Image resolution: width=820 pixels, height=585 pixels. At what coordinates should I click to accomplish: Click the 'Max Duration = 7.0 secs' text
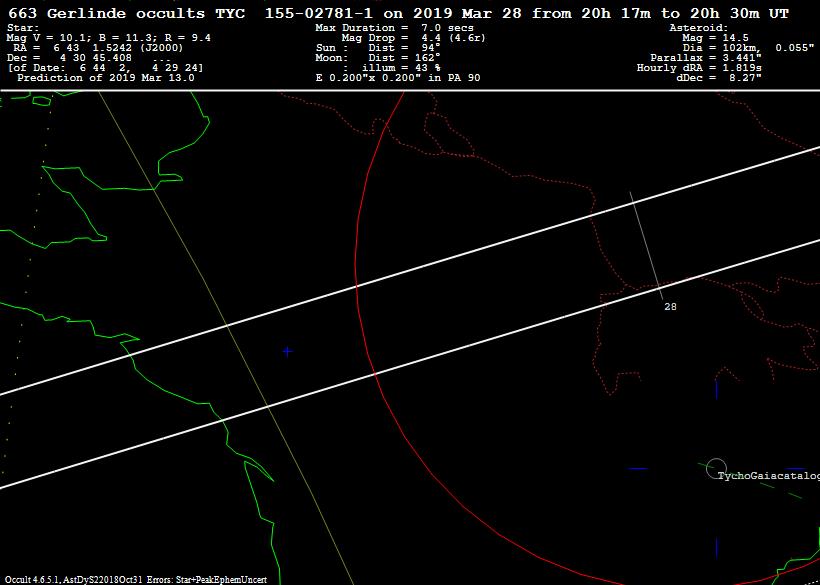(394, 28)
